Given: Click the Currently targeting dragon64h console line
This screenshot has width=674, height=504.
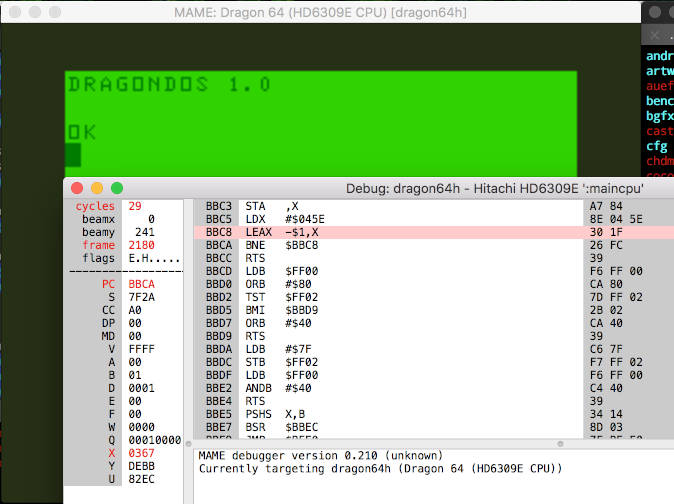Looking at the screenshot, I should click(x=380, y=468).
